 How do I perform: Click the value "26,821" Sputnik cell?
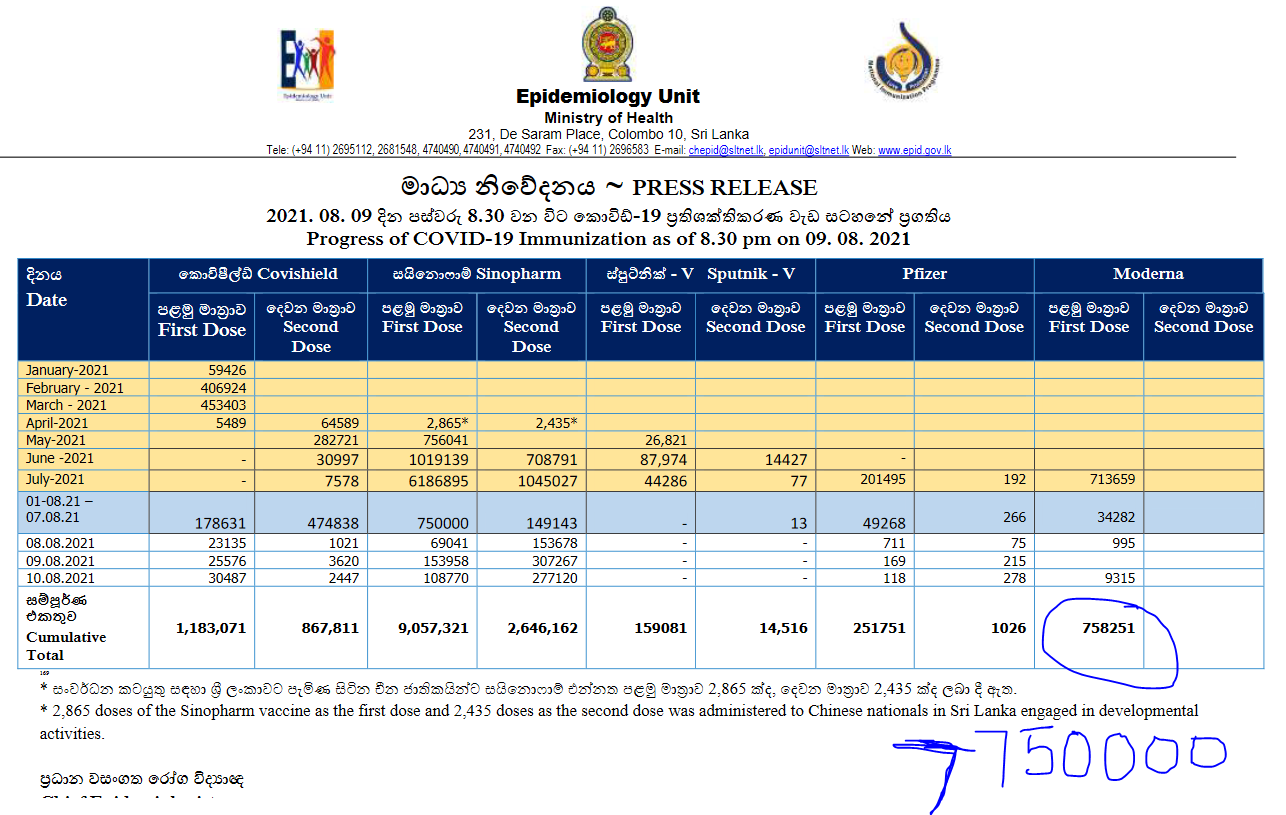pos(667,440)
